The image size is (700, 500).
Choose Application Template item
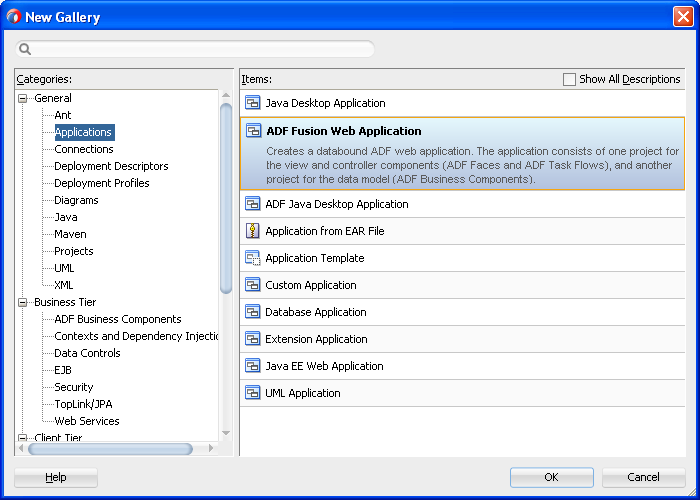pyautogui.click(x=462, y=258)
